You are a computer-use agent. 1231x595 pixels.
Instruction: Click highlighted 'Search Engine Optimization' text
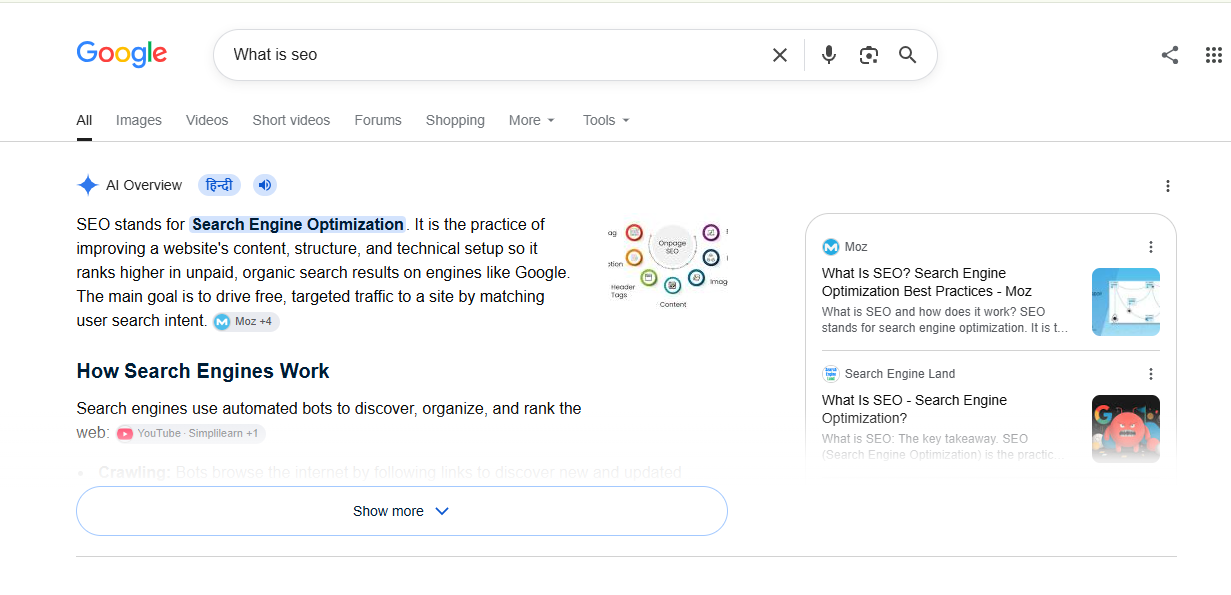click(x=298, y=224)
